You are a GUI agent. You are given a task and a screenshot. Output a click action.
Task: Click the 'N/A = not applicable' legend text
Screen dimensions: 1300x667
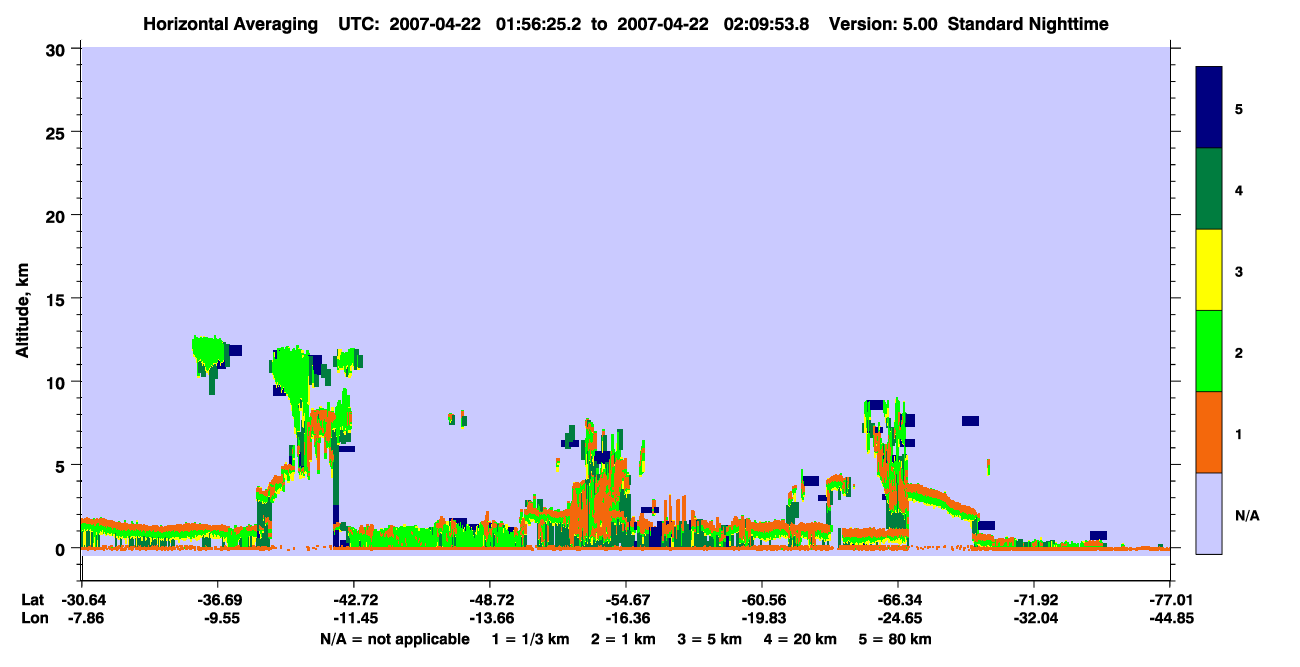pyautogui.click(x=394, y=639)
